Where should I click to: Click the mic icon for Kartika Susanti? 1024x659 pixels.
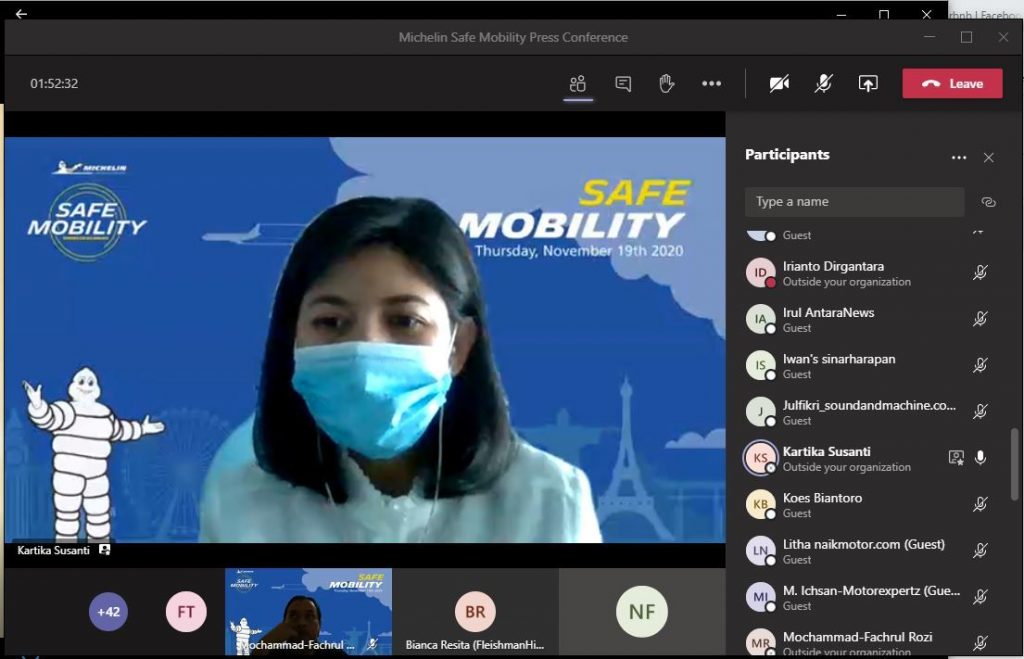(981, 458)
